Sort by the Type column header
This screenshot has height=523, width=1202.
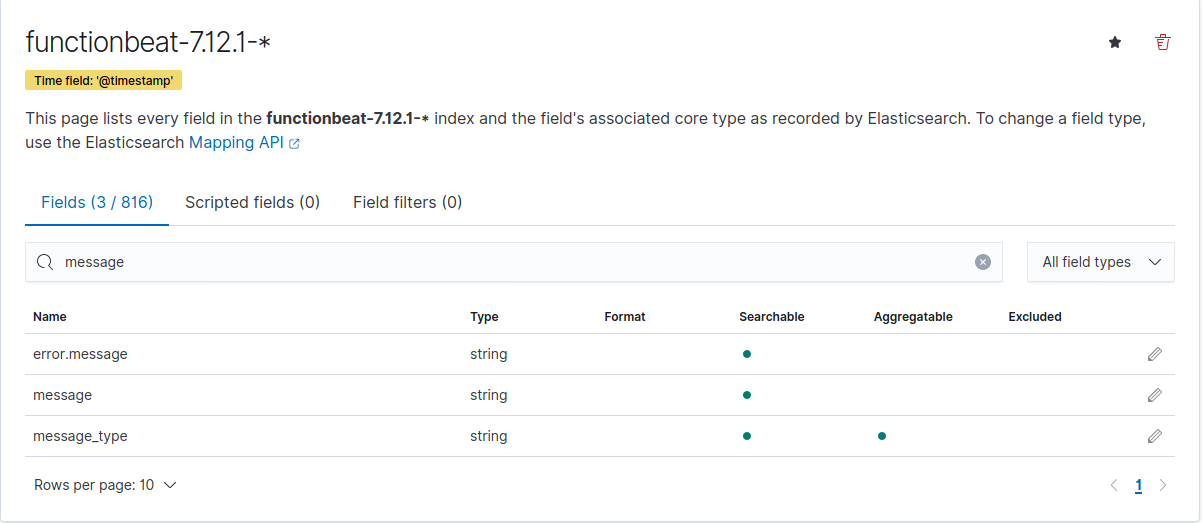484,317
